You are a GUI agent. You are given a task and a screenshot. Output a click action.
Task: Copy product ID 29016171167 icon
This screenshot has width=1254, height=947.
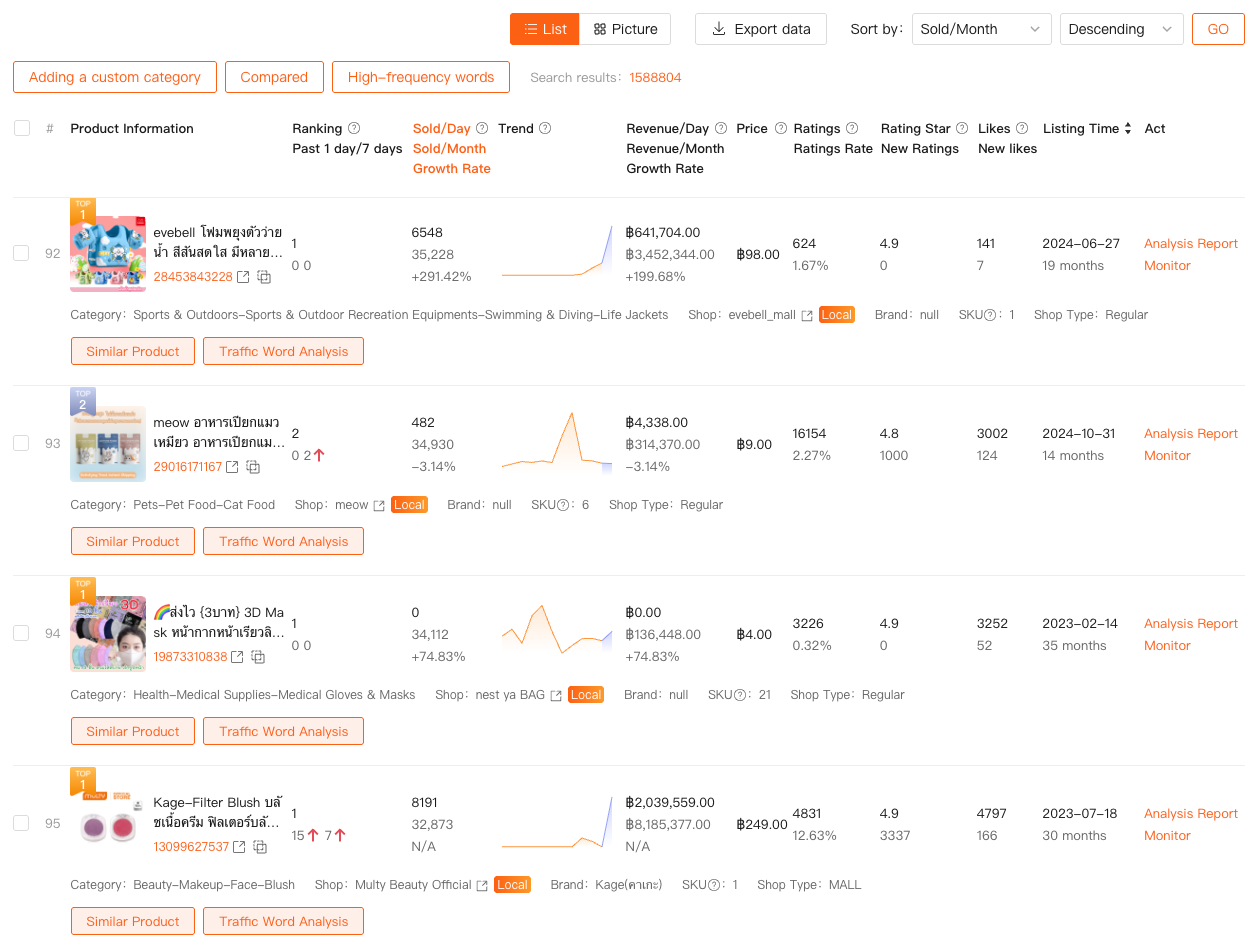(x=254, y=467)
